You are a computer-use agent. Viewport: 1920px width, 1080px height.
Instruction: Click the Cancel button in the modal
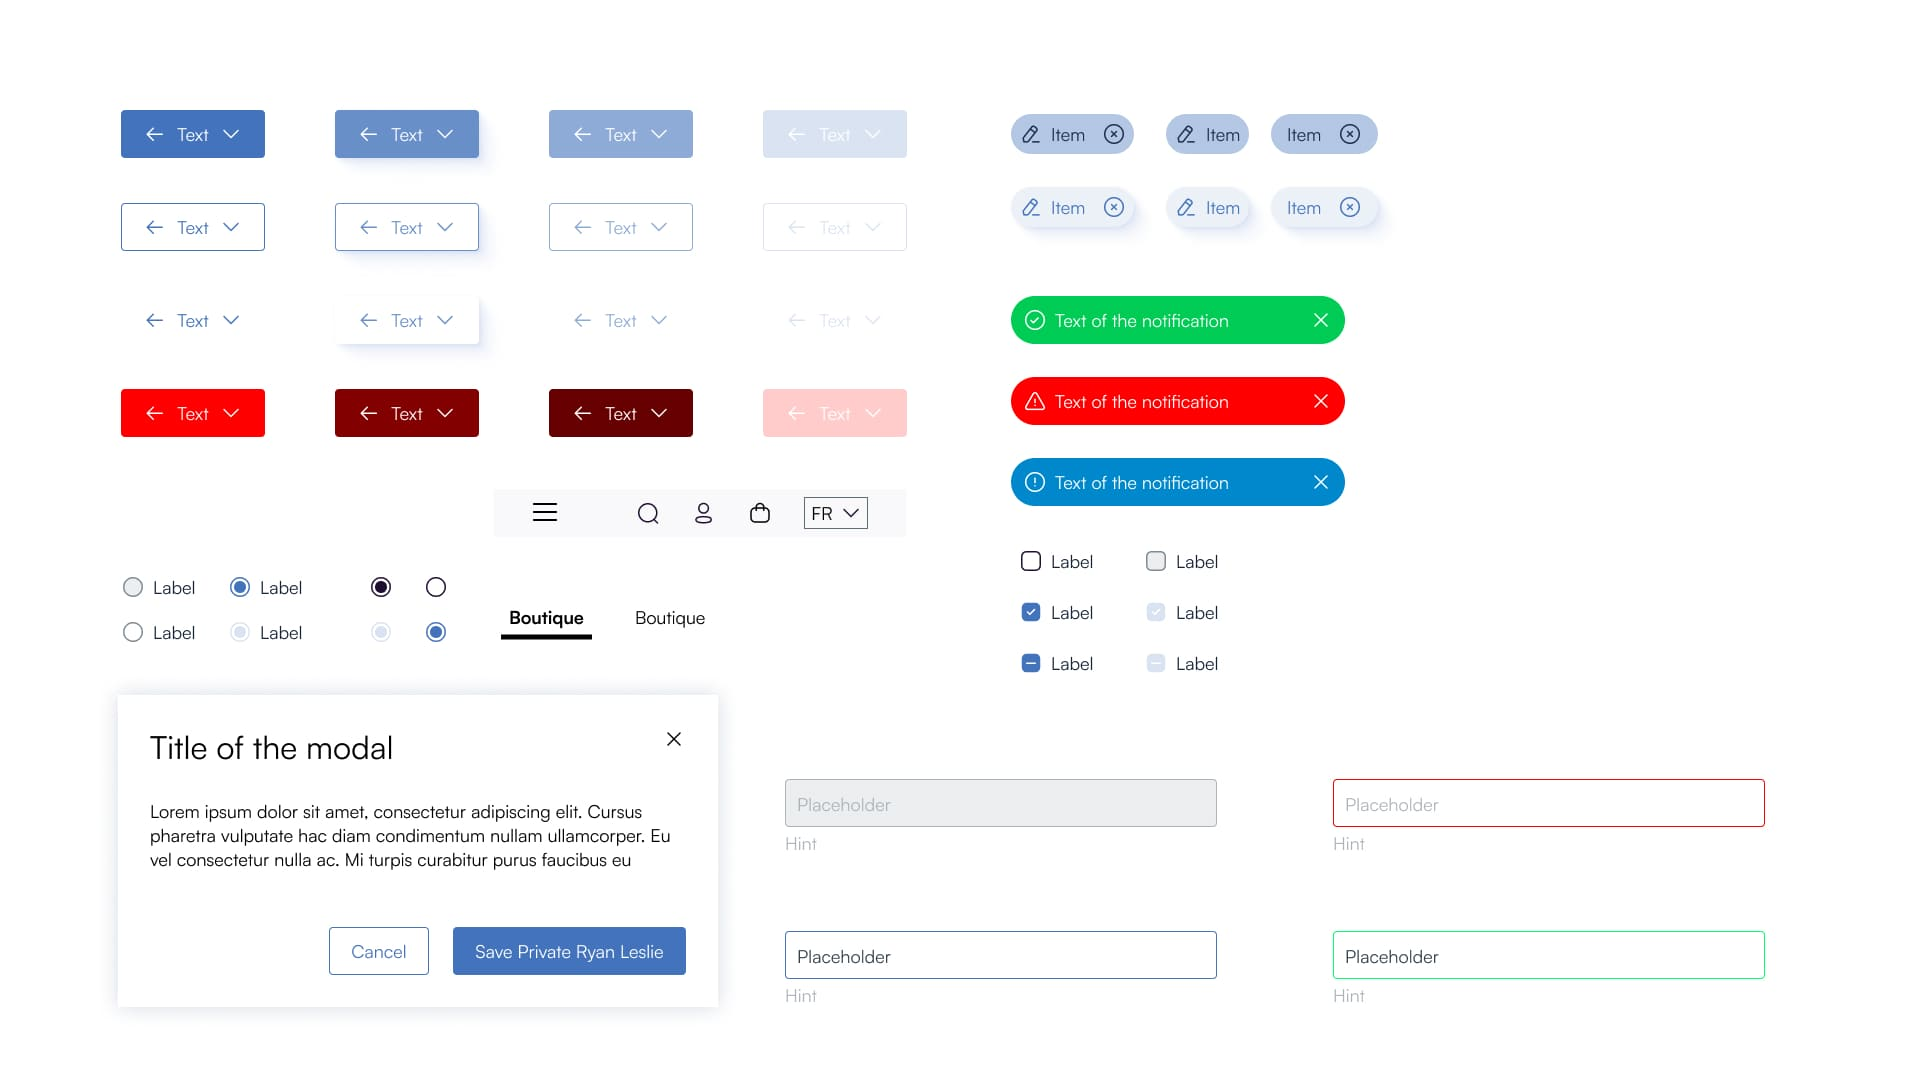[379, 951]
